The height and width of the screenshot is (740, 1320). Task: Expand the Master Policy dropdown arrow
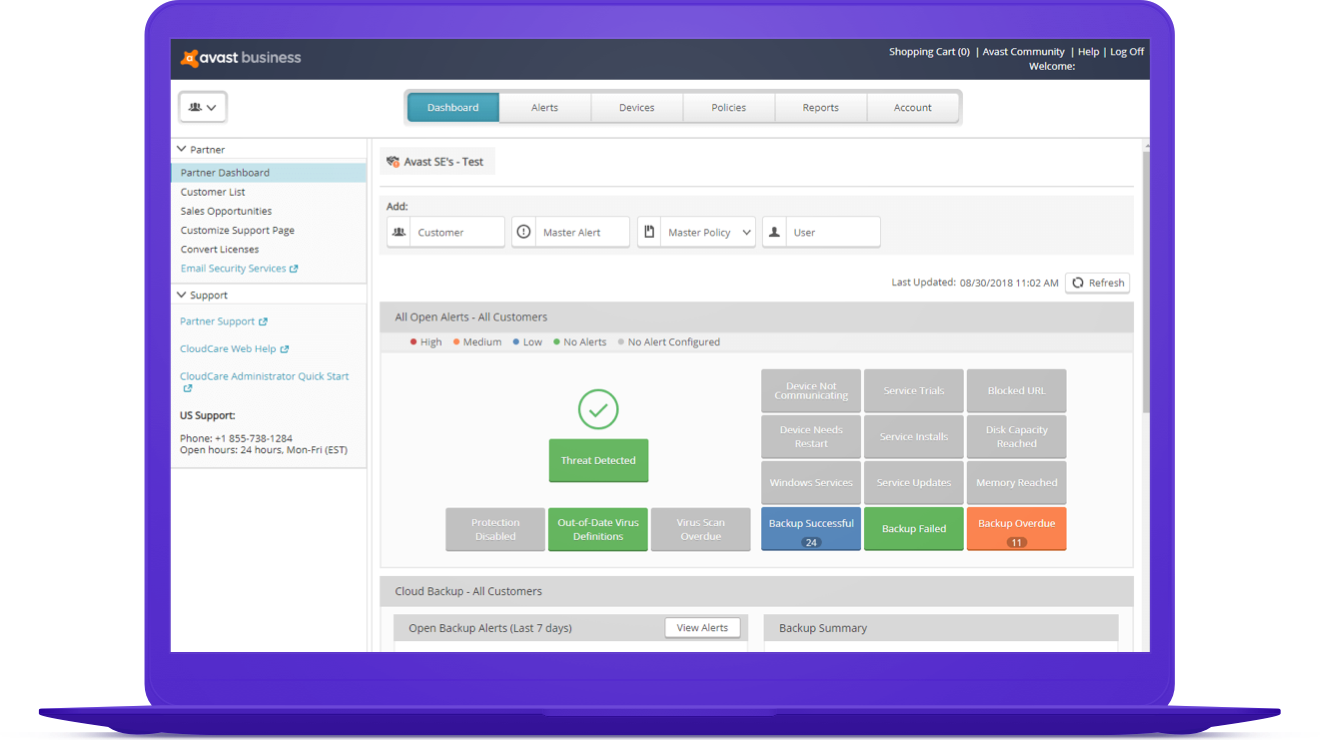tap(746, 232)
